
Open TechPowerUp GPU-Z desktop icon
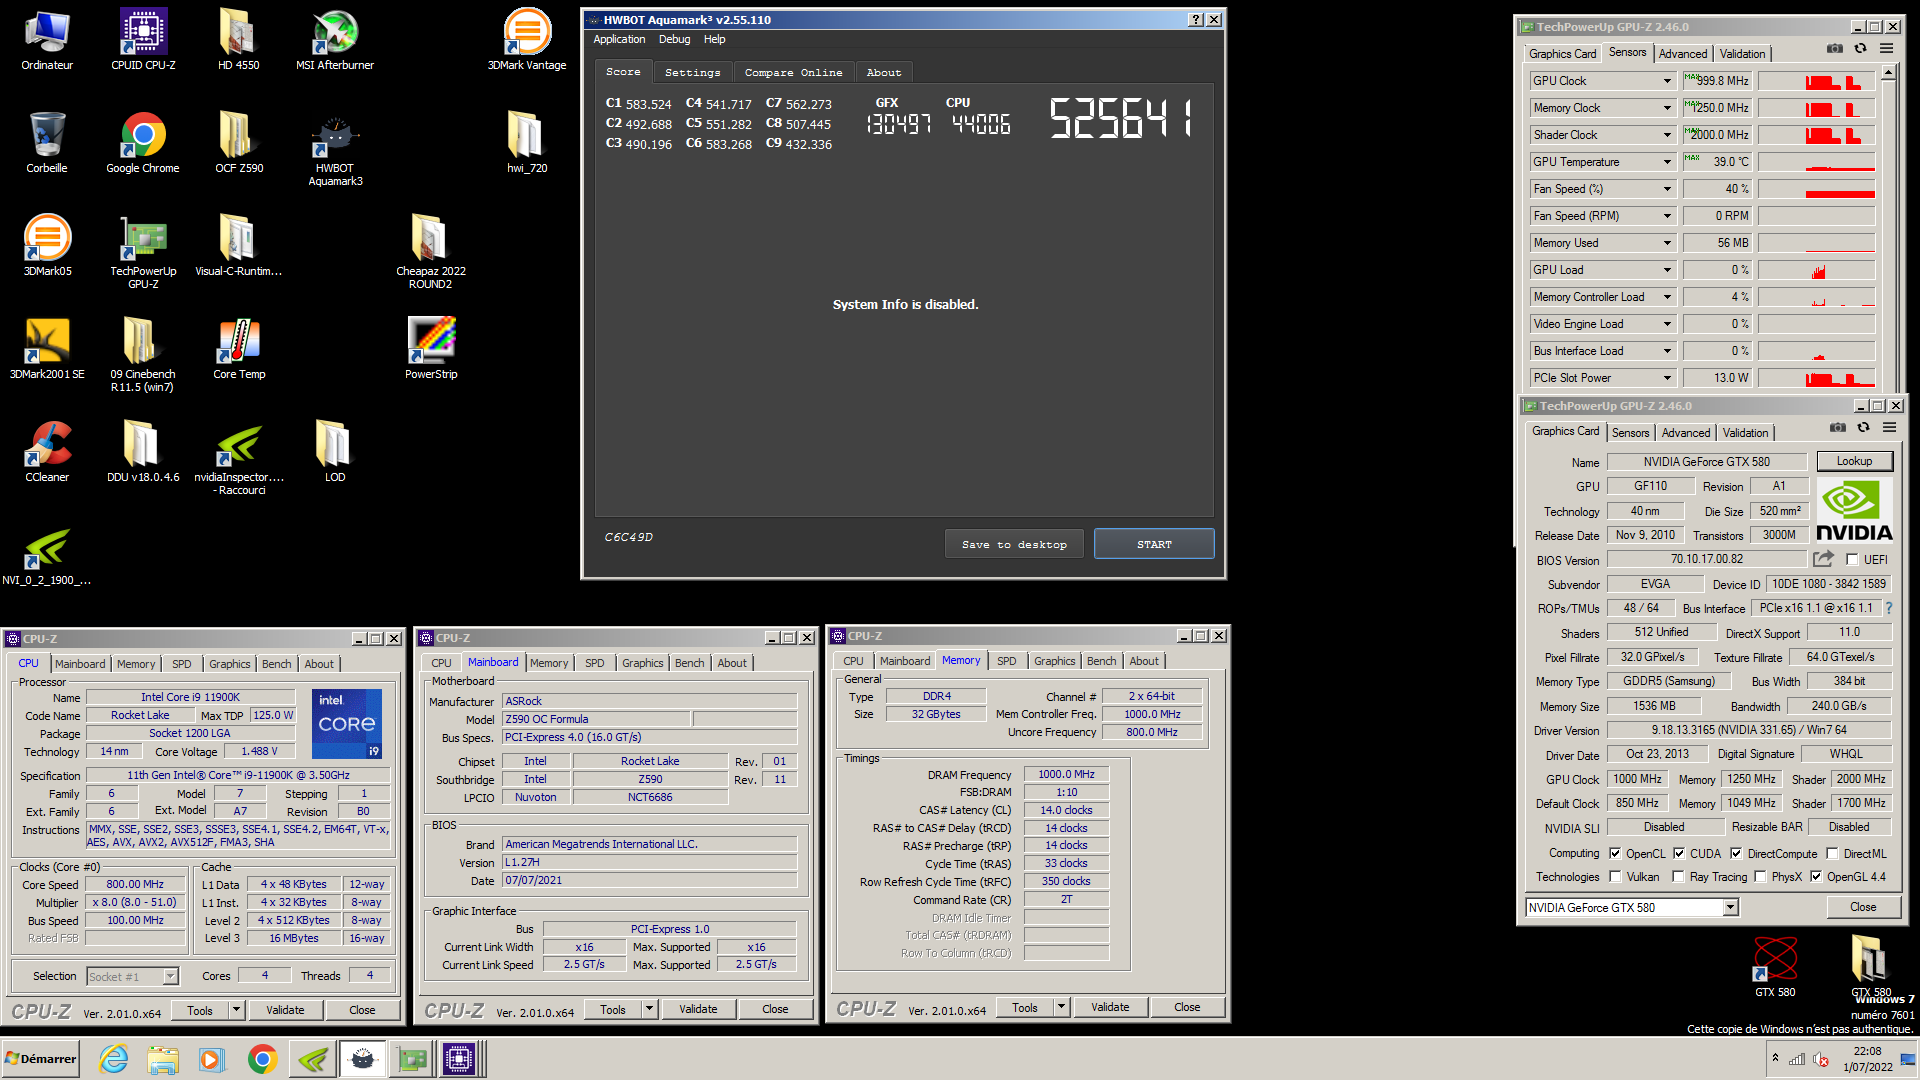[x=143, y=252]
